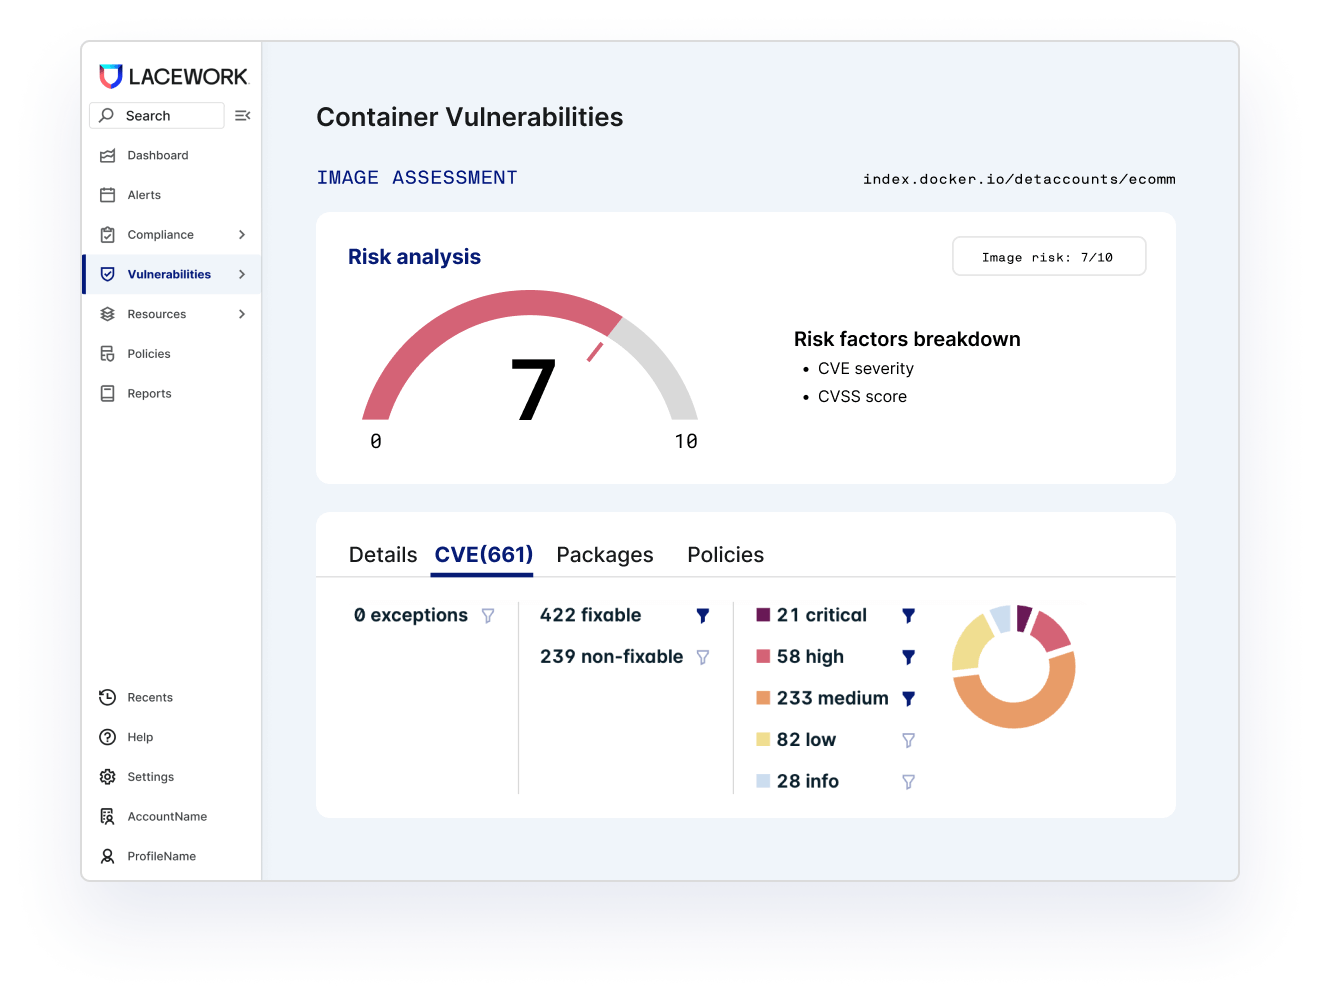Expand the Resources section chevron
This screenshot has width=1320, height=1002.
pyautogui.click(x=242, y=315)
